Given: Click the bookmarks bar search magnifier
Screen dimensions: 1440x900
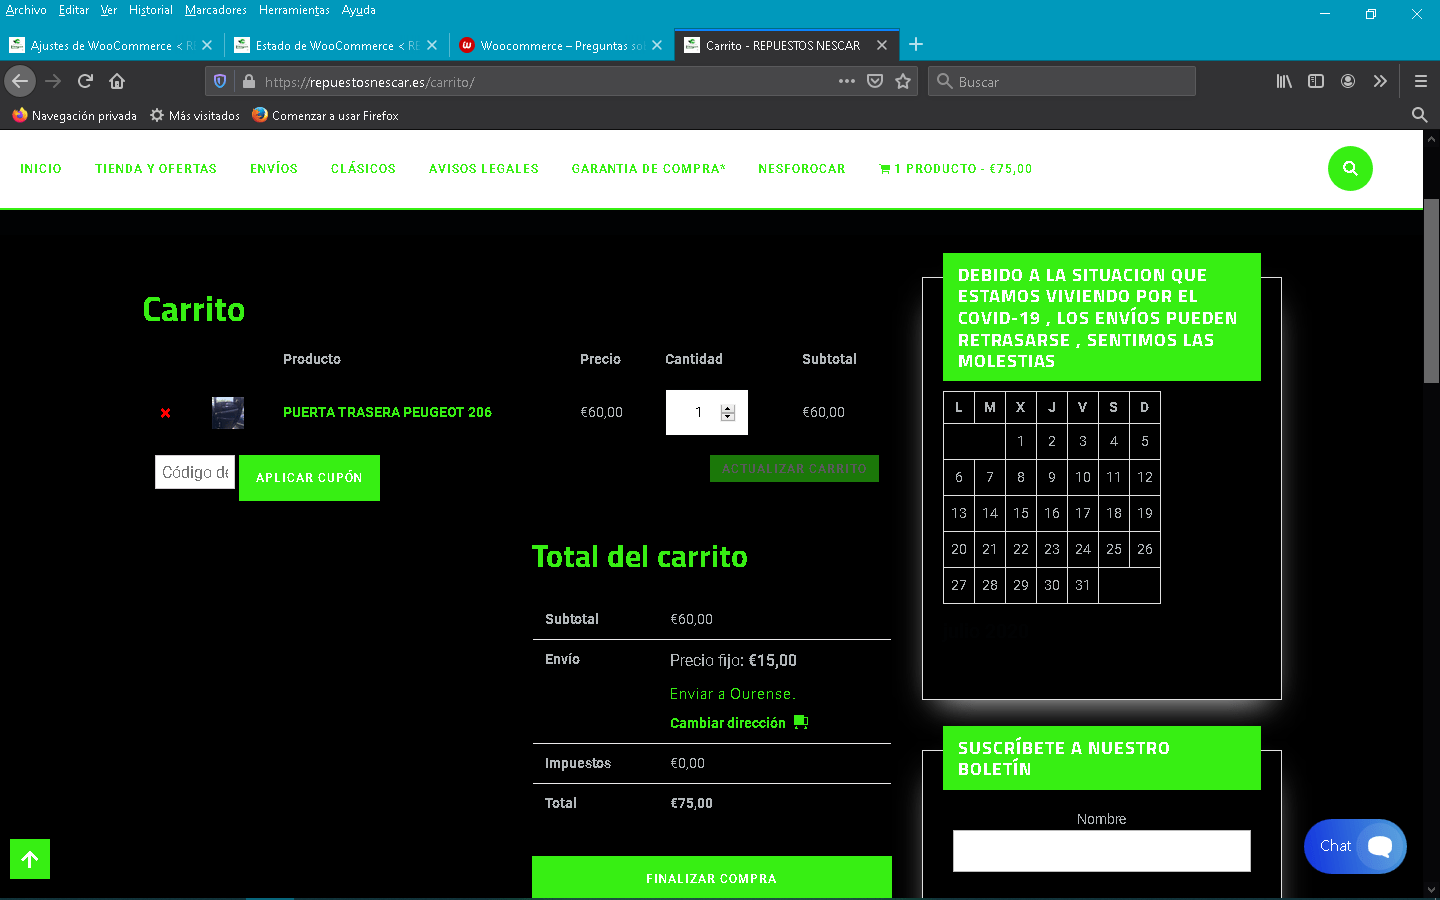Looking at the screenshot, I should tap(1419, 115).
